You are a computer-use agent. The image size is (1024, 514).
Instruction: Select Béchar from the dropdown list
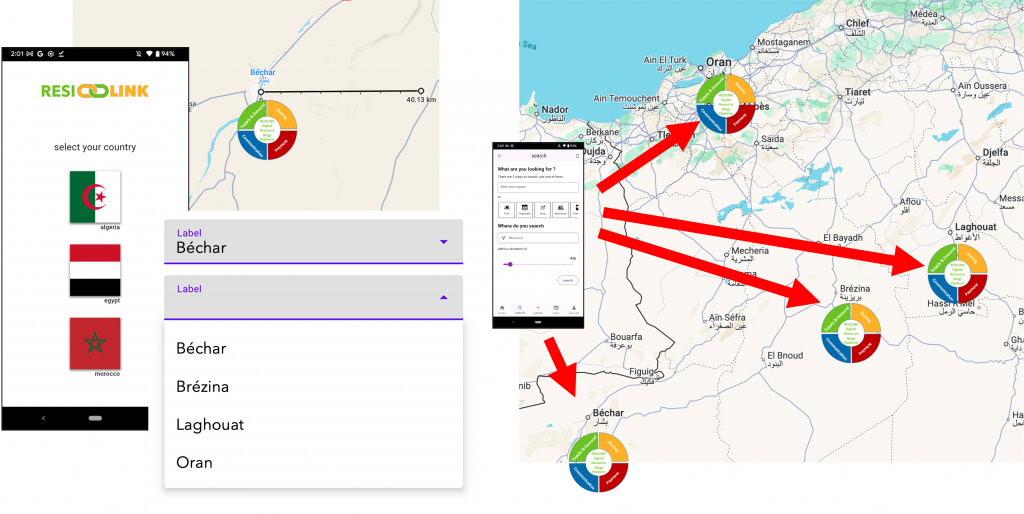coord(201,349)
